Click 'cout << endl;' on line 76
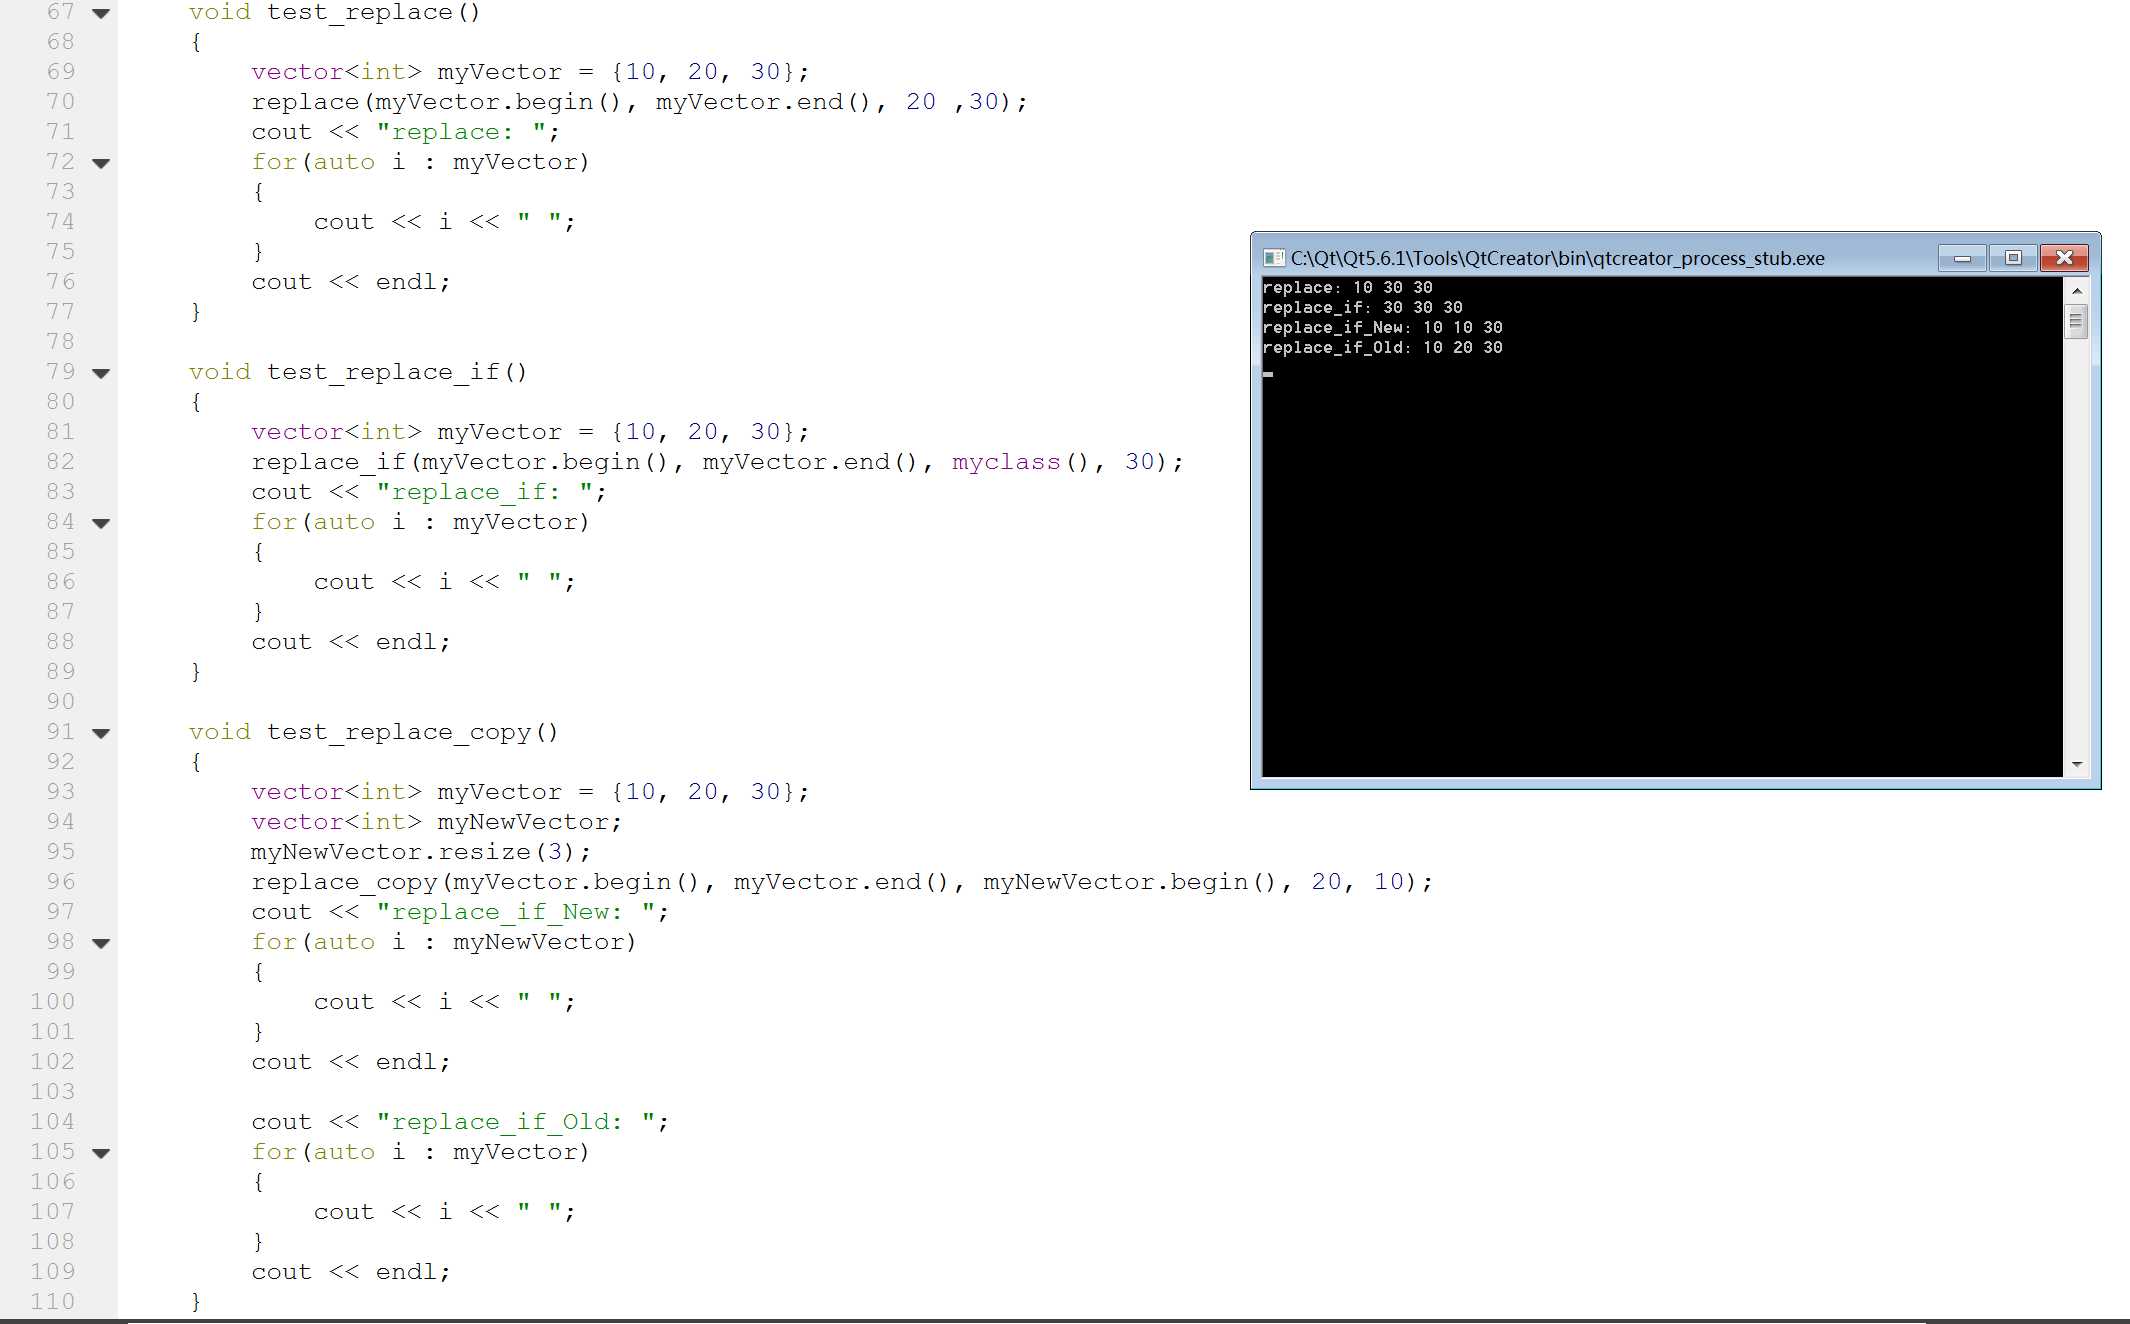 tap(351, 282)
